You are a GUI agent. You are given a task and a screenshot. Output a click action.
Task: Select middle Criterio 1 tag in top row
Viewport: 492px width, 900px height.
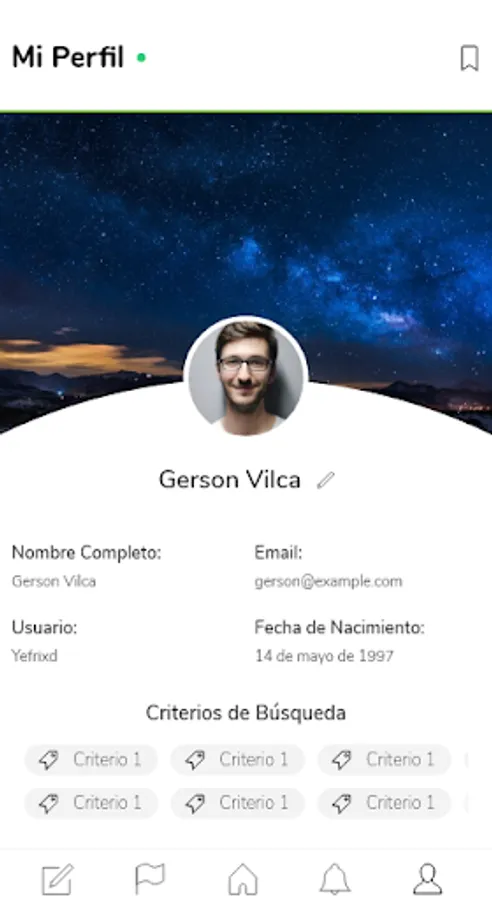(x=238, y=759)
